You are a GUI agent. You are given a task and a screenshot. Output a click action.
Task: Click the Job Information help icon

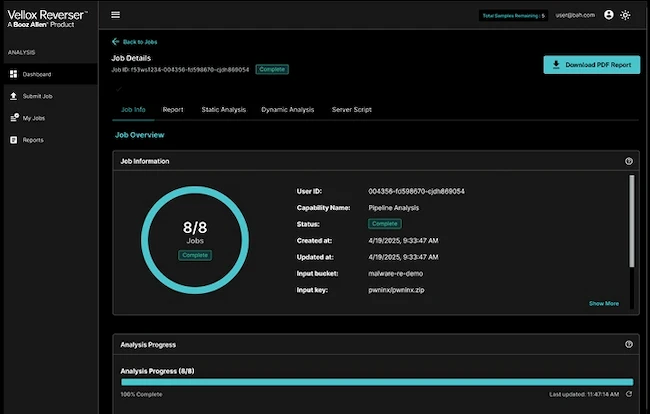pos(629,161)
